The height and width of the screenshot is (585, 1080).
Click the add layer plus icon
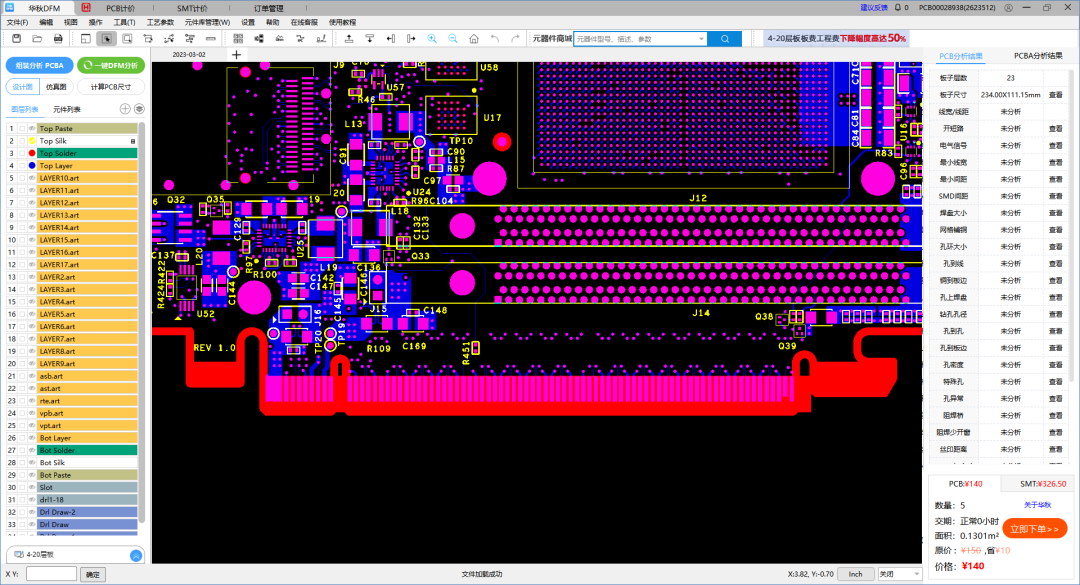[125, 108]
